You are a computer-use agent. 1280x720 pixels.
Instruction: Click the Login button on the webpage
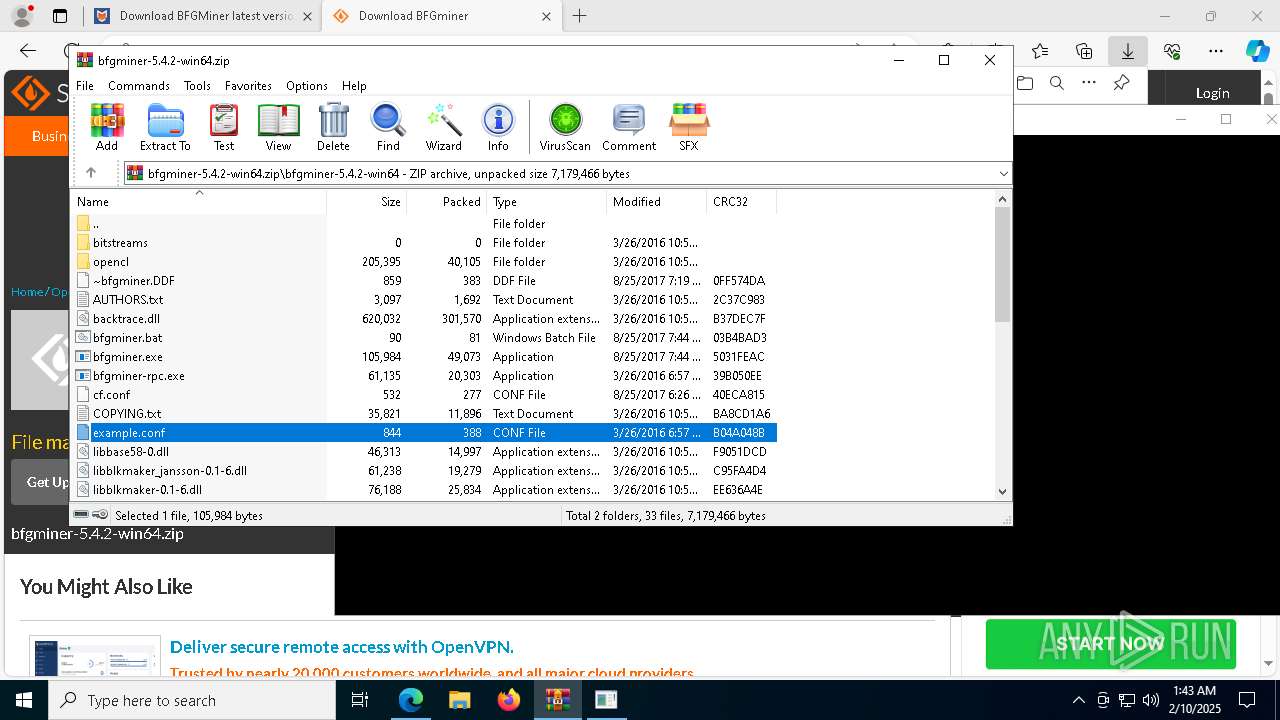point(1212,93)
